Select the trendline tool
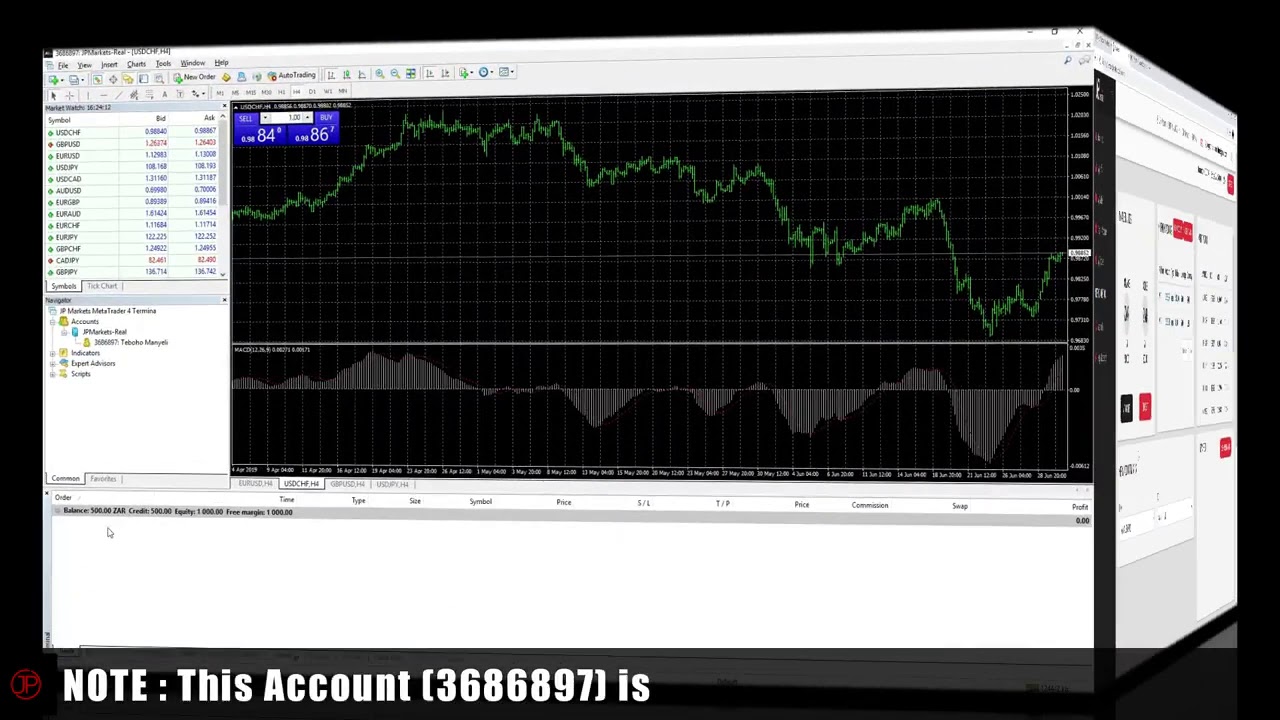 tap(119, 95)
